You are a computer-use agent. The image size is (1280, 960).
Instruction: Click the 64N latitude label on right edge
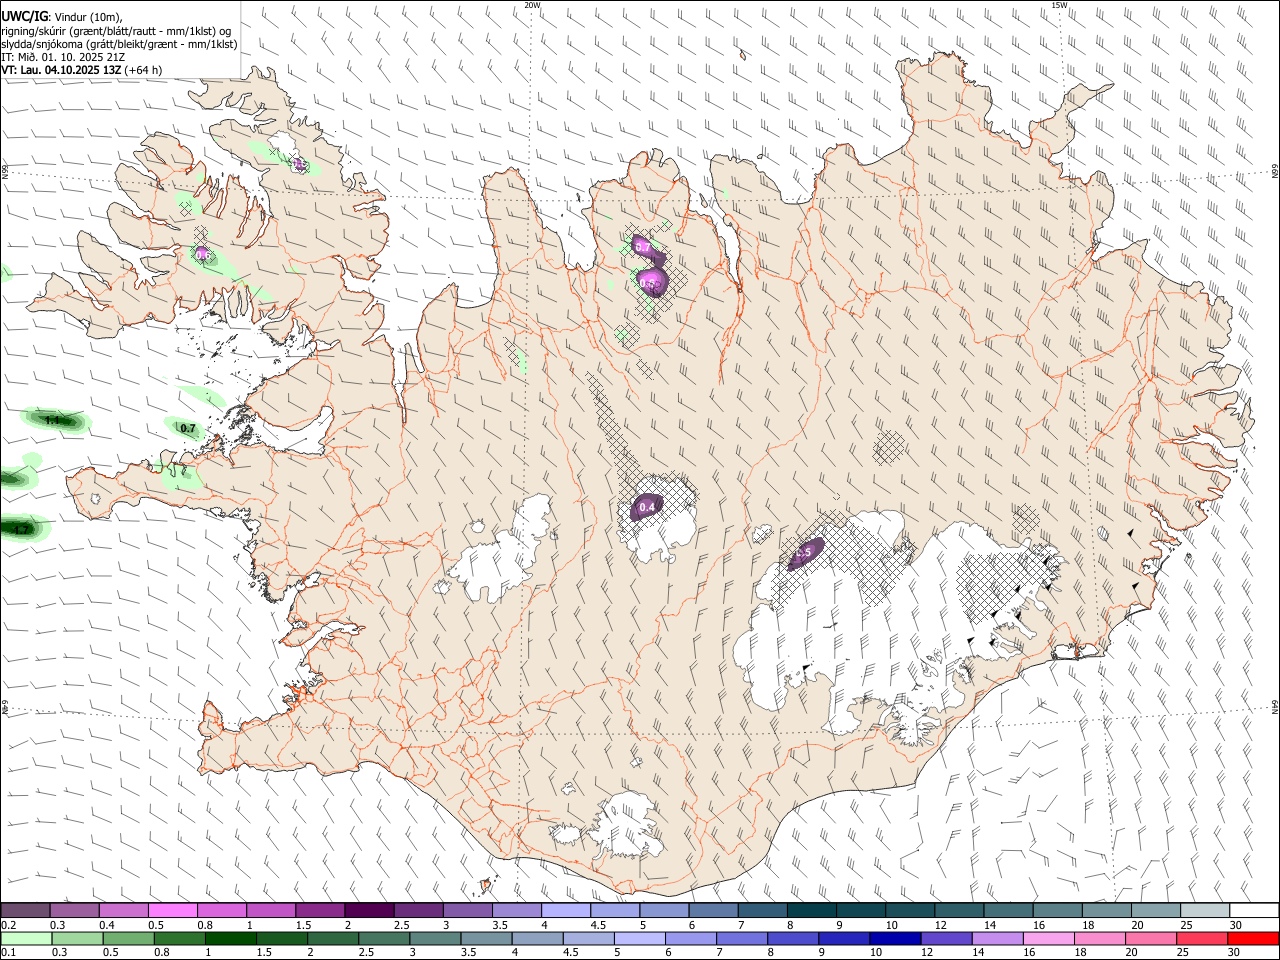[x=1274, y=707]
